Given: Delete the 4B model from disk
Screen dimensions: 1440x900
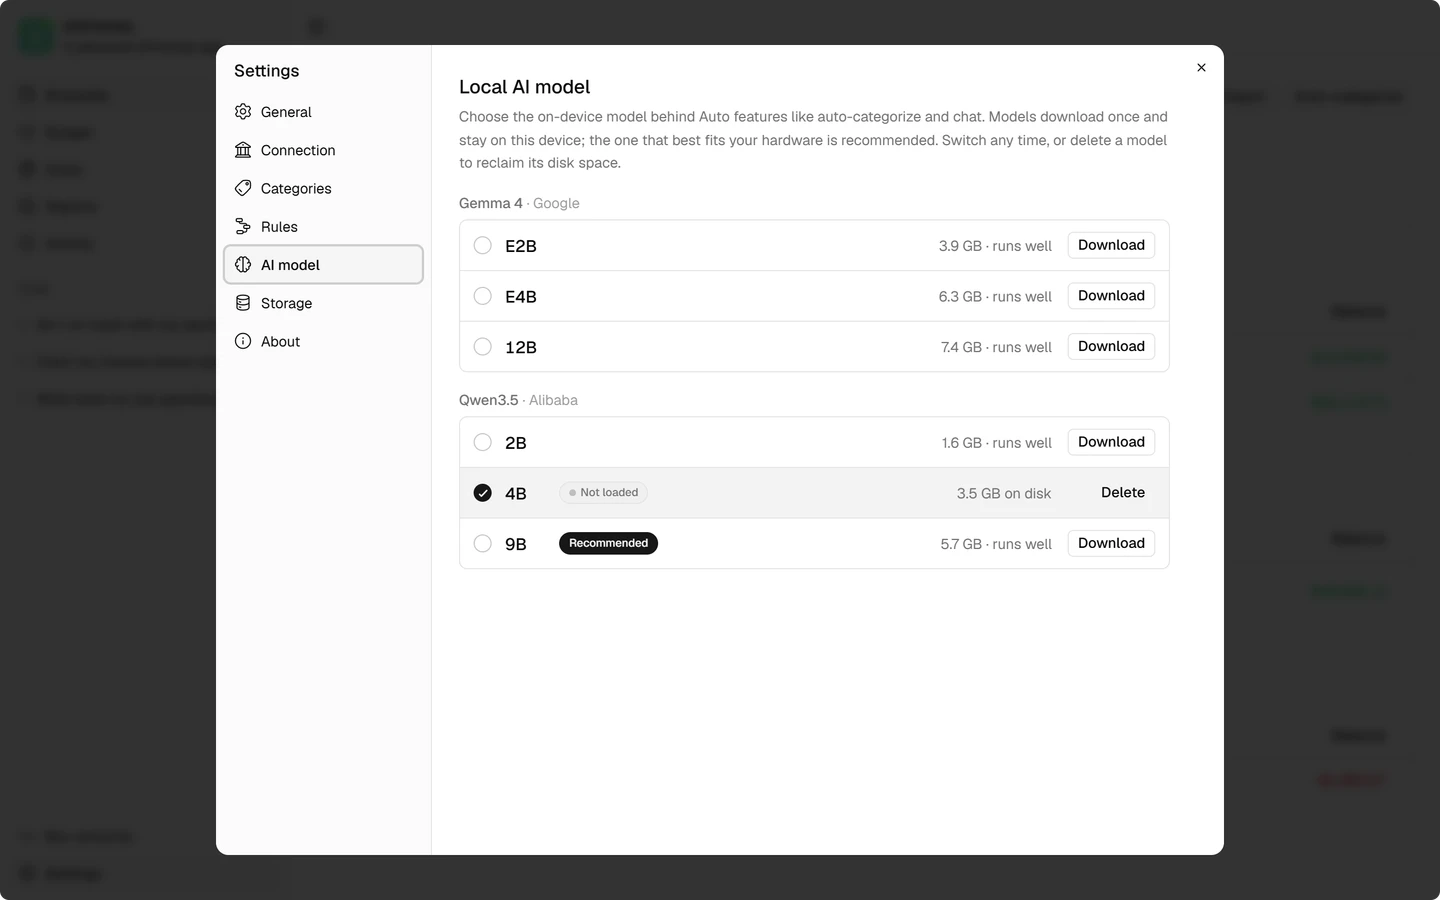Looking at the screenshot, I should tap(1123, 493).
